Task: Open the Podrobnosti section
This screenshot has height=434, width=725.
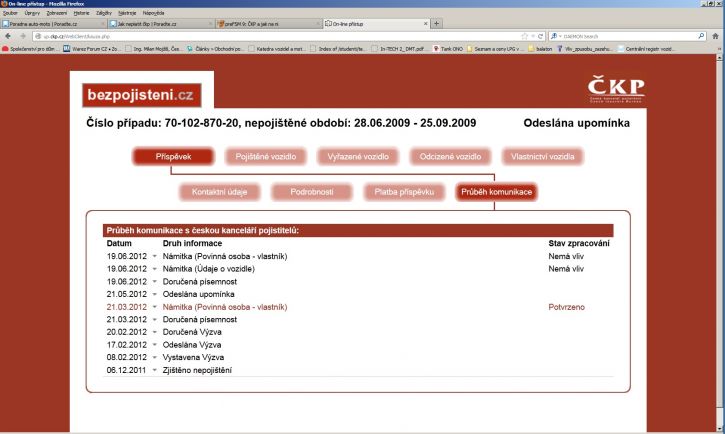Action: (312, 192)
